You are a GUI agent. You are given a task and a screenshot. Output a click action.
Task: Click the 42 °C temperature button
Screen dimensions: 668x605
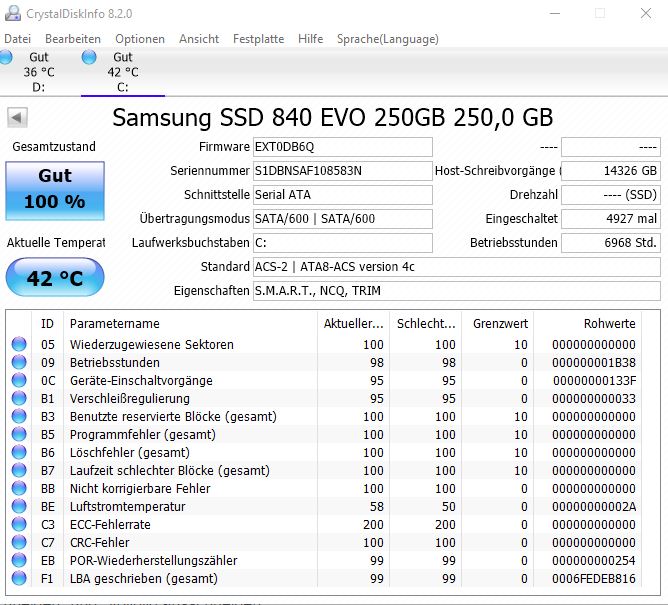(x=55, y=277)
